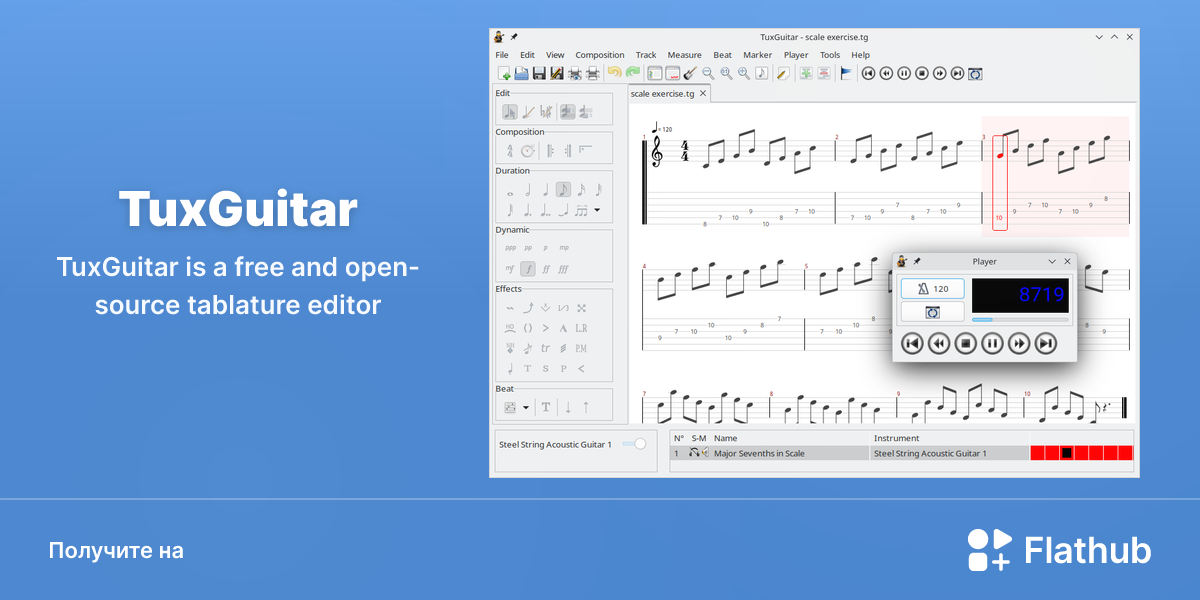Open the Composition menu
This screenshot has height=600, width=1200.
click(600, 55)
